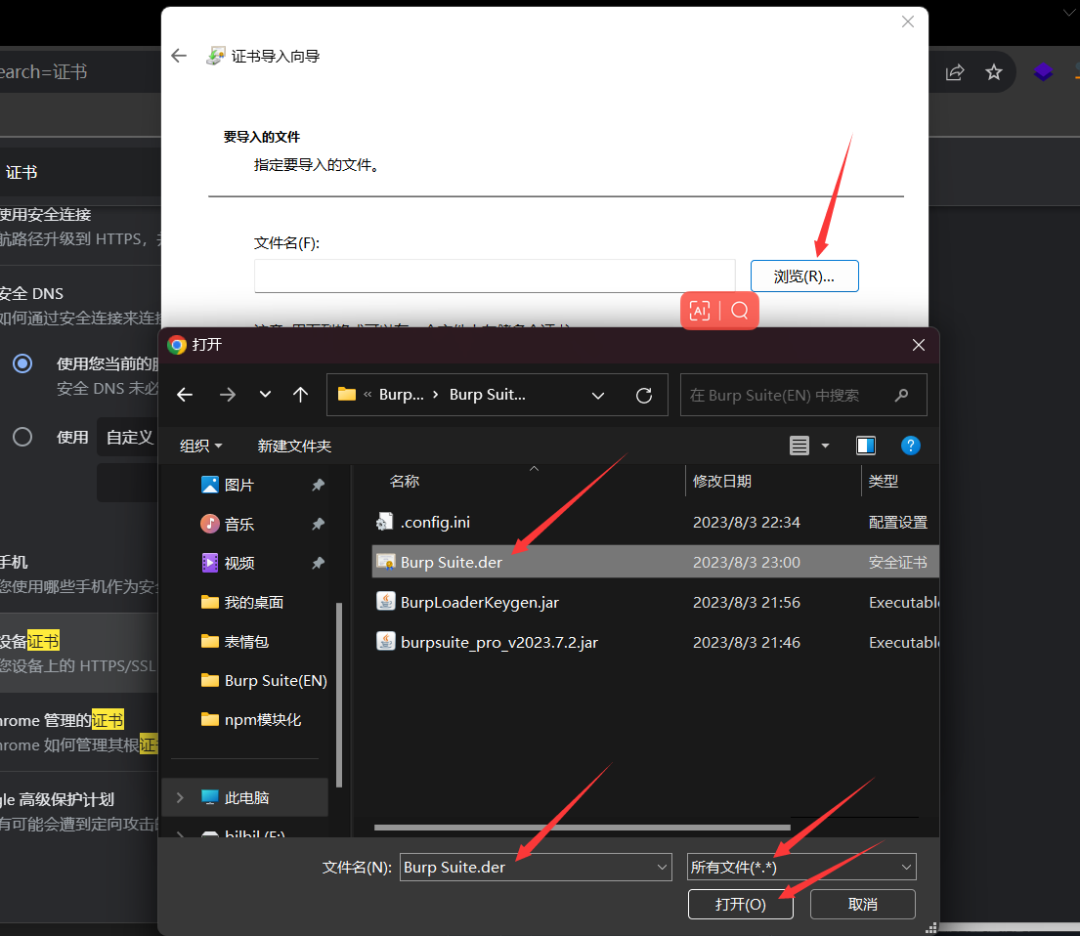Open the help question mark icon
Image resolution: width=1080 pixels, height=936 pixels.
pos(910,446)
